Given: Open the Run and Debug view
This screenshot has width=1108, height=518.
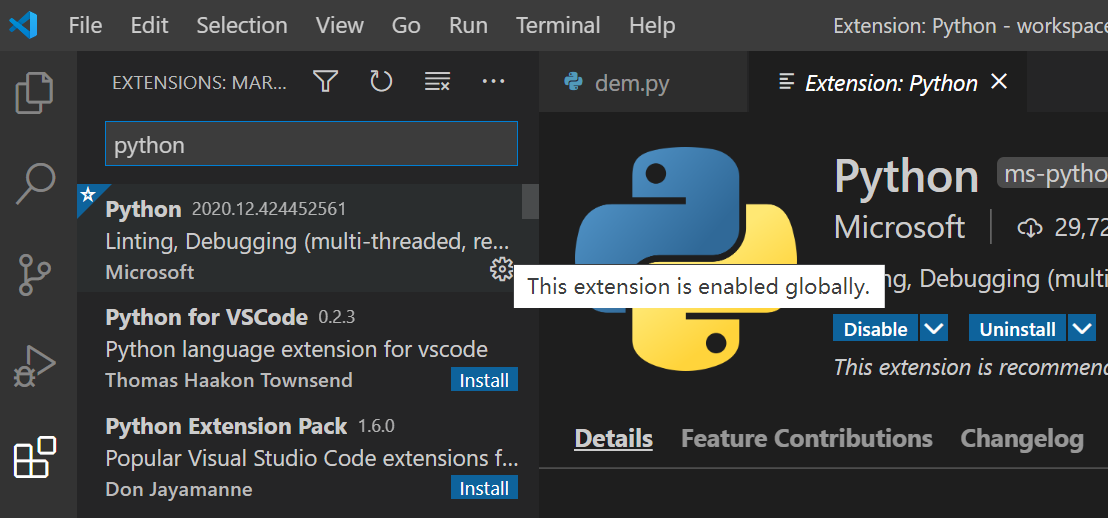Looking at the screenshot, I should tap(34, 367).
